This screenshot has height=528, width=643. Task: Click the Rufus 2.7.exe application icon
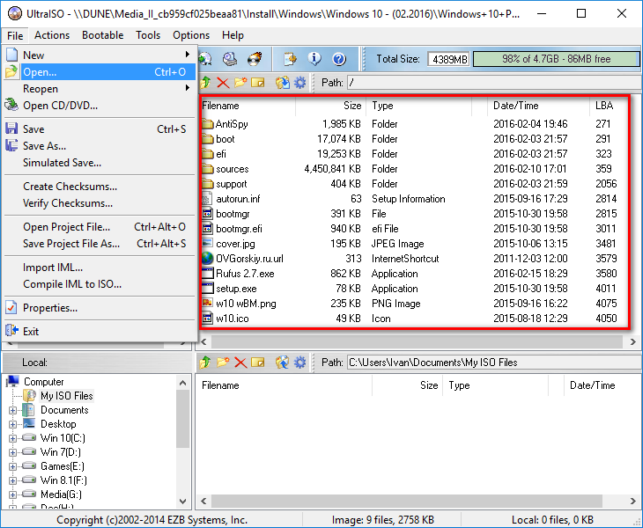point(207,273)
